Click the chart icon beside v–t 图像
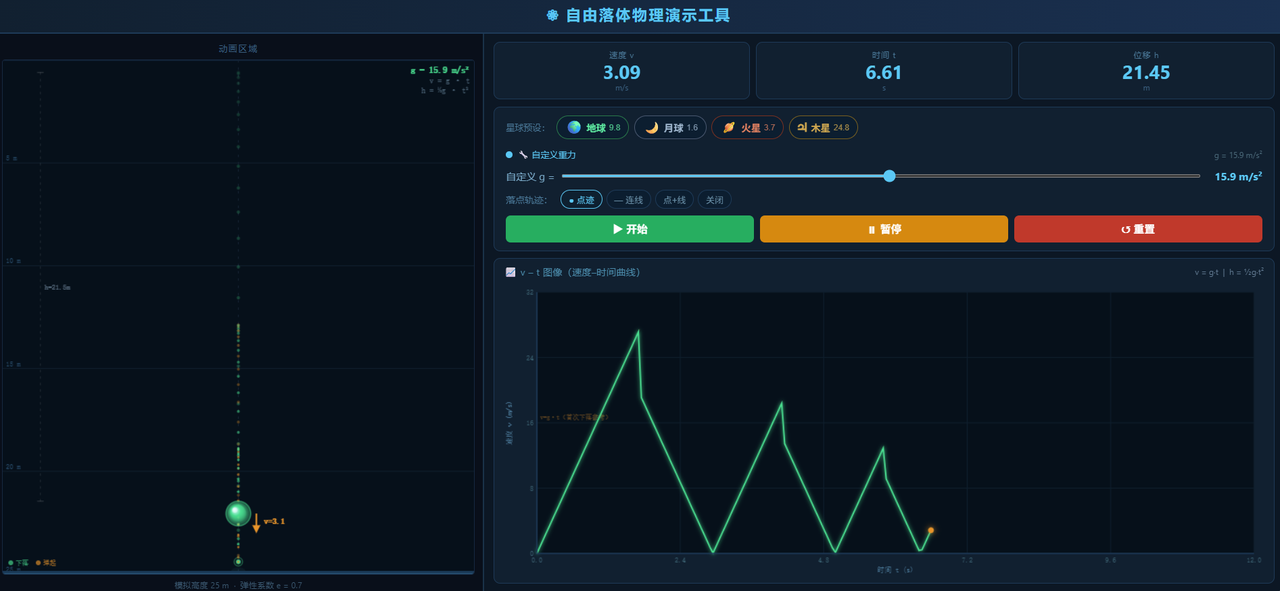 [x=511, y=272]
